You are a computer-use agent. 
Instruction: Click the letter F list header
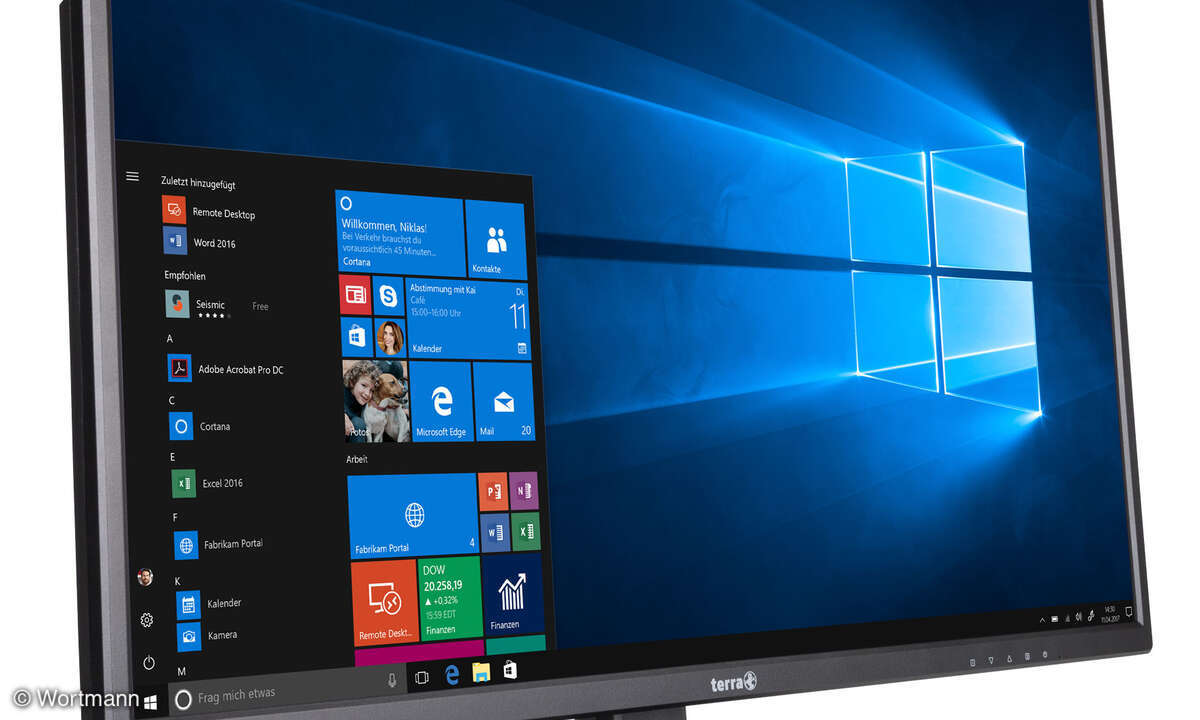[x=175, y=517]
